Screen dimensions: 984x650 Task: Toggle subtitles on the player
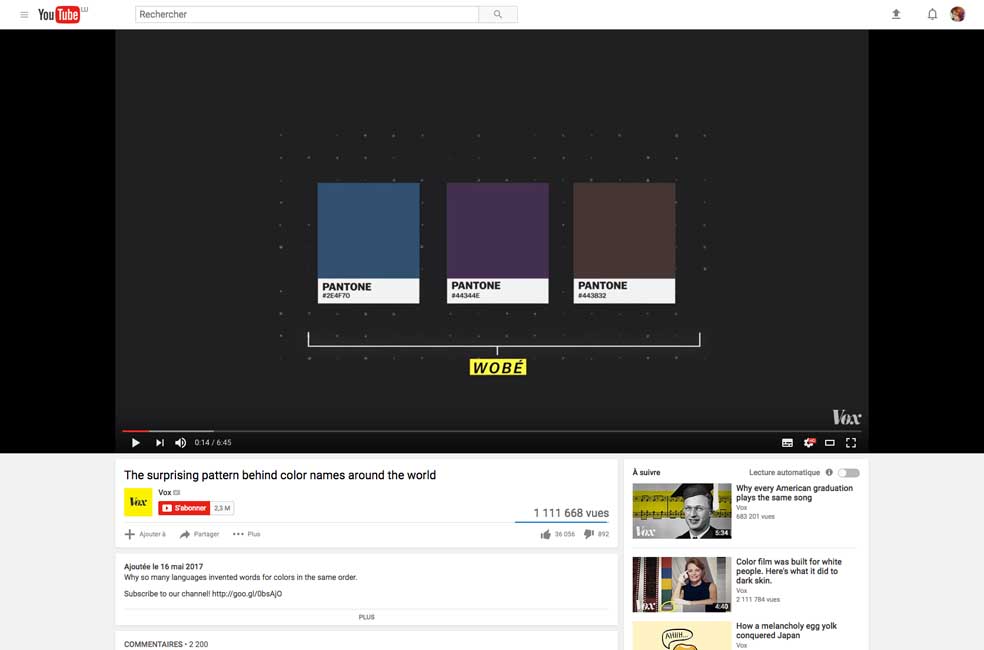787,442
